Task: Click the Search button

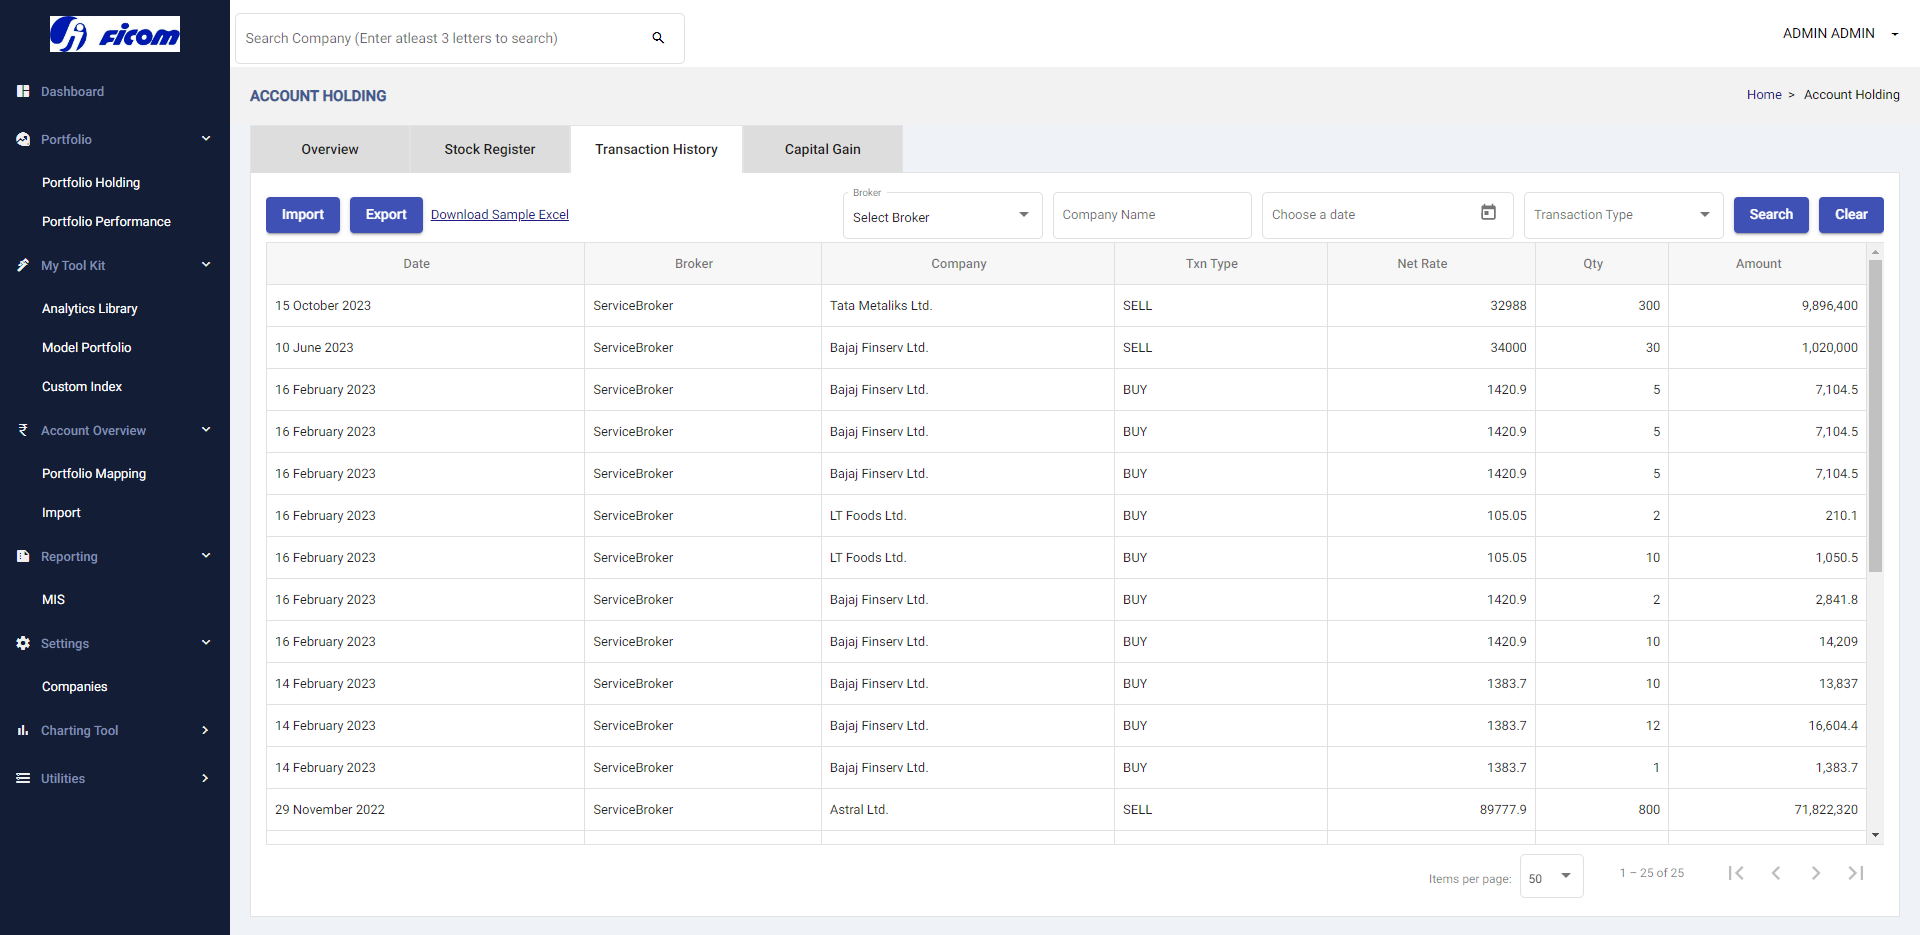Action: coord(1771,215)
